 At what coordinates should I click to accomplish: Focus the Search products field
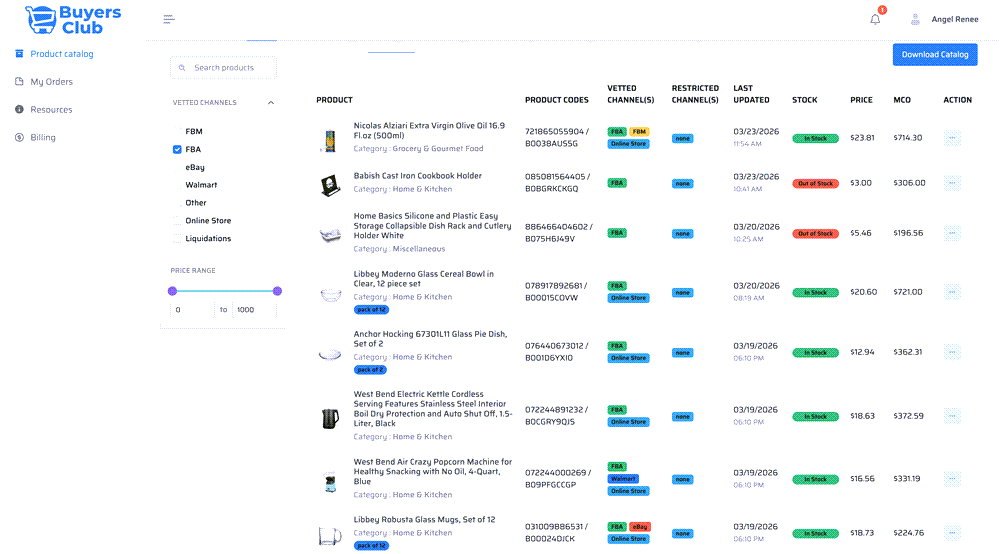point(223,68)
